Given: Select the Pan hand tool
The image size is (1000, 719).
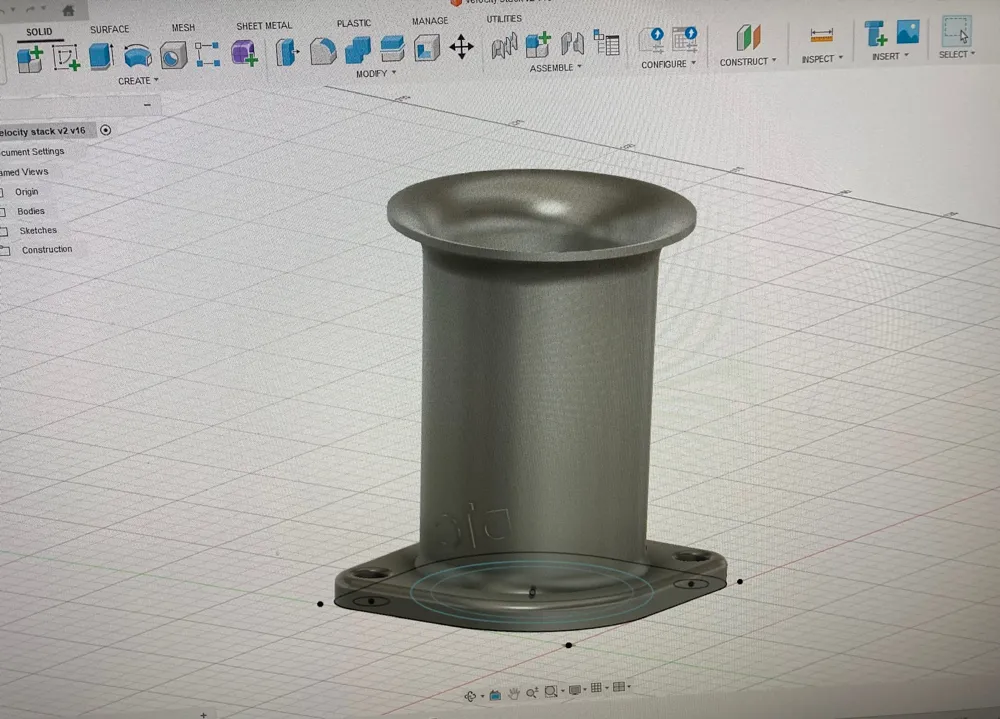Looking at the screenshot, I should [x=513, y=693].
